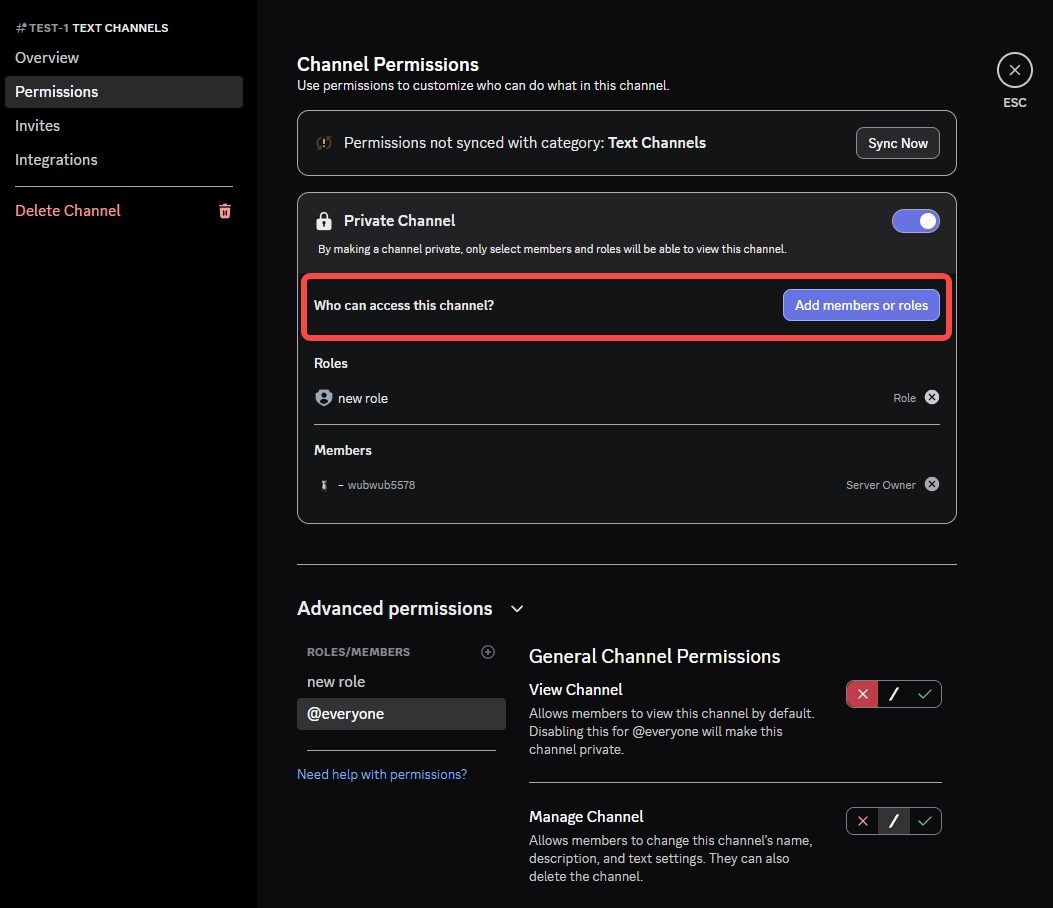Click the warning icon in sync banner
This screenshot has width=1053, height=908.
324,142
